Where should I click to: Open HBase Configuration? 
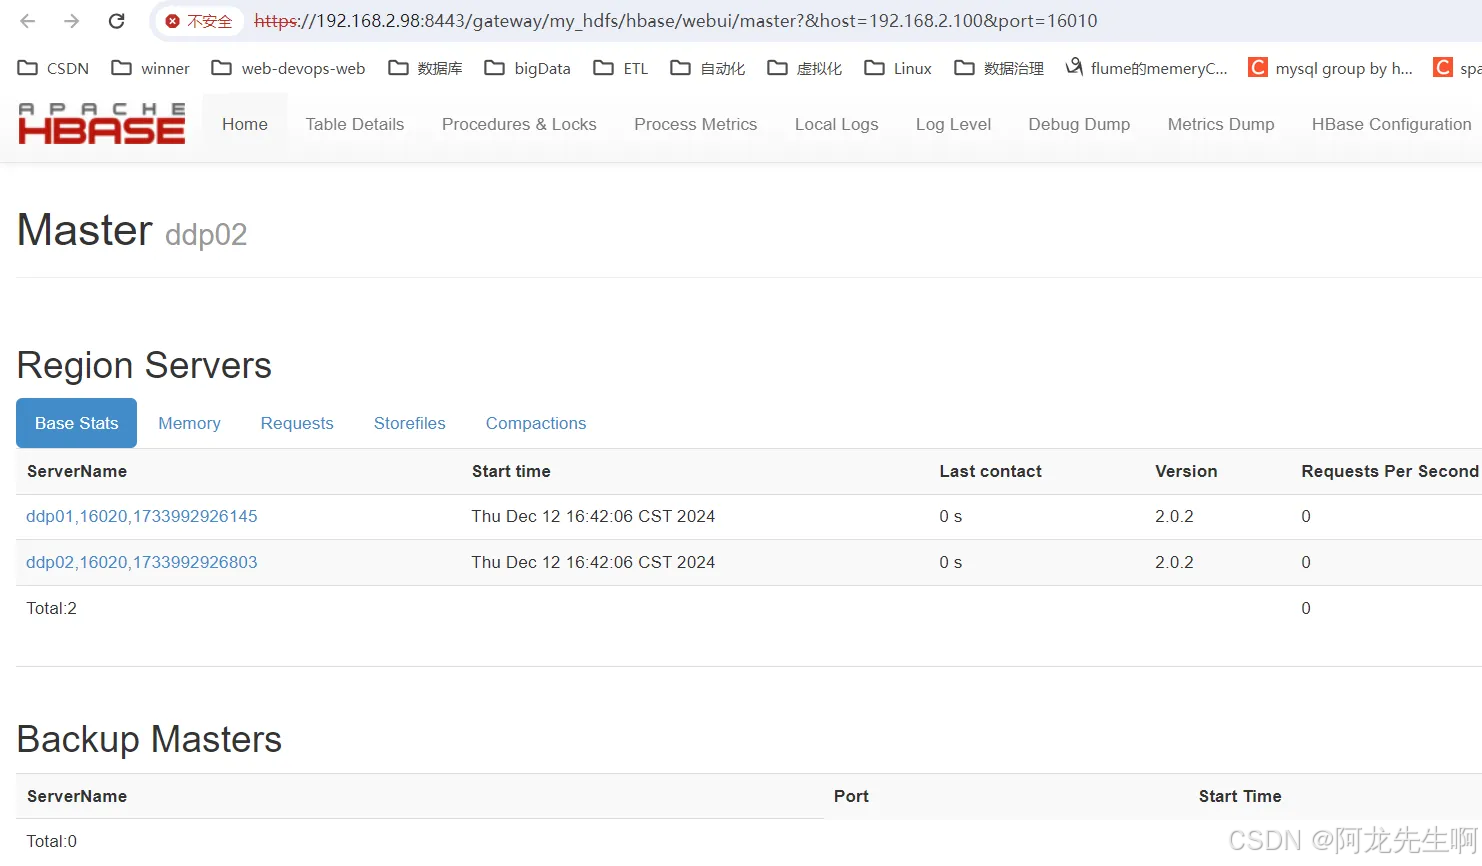(1391, 124)
